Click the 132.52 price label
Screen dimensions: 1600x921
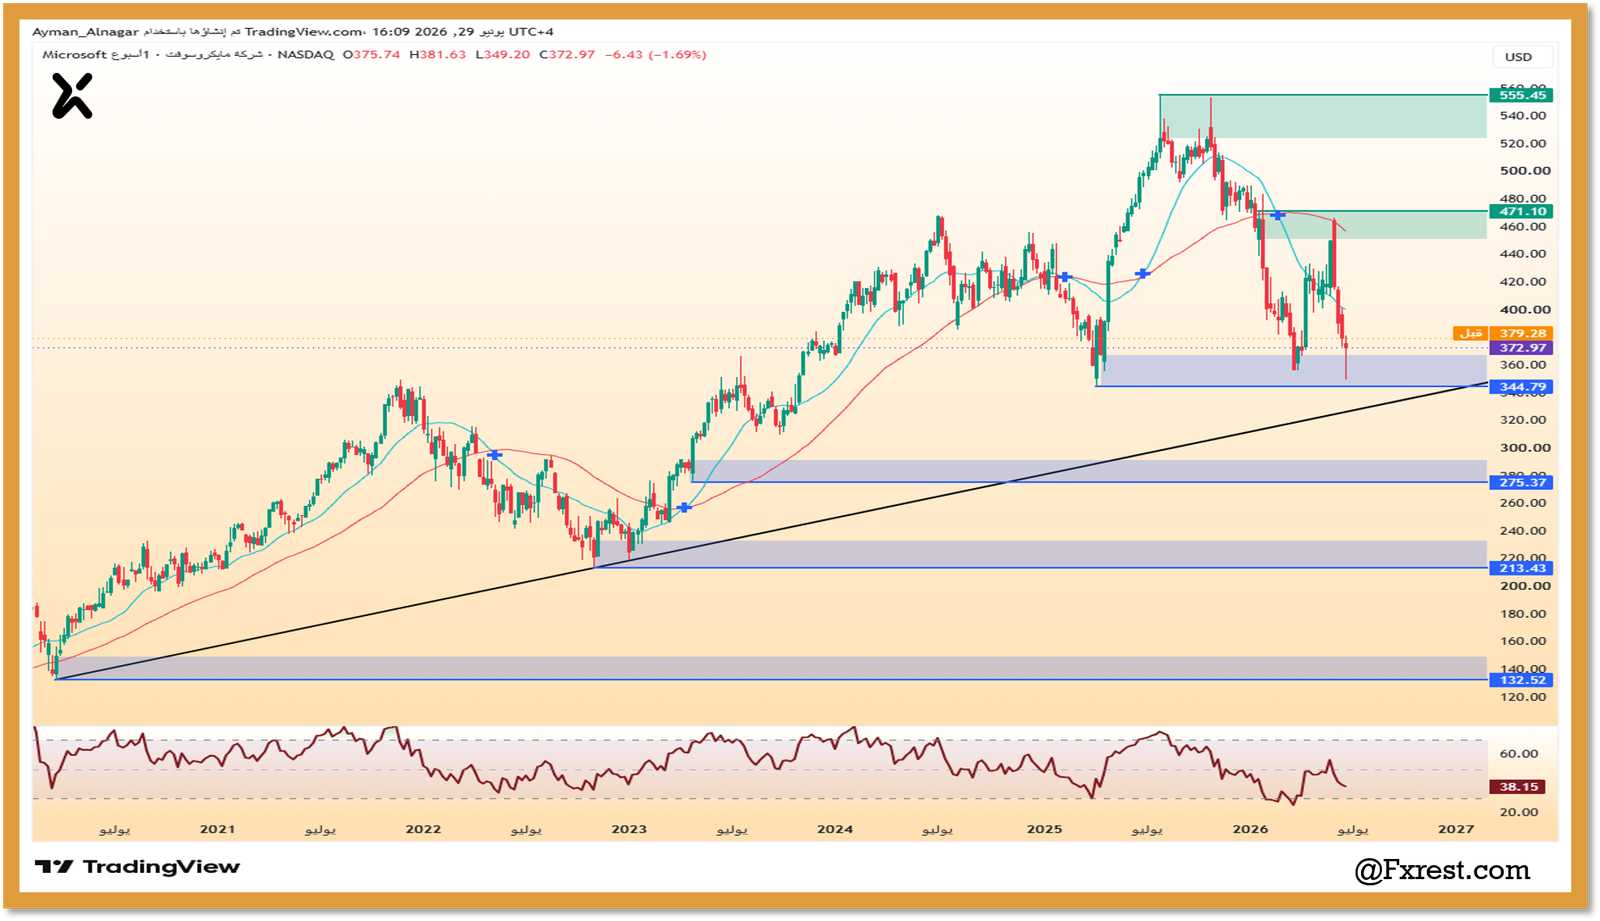(x=1522, y=680)
